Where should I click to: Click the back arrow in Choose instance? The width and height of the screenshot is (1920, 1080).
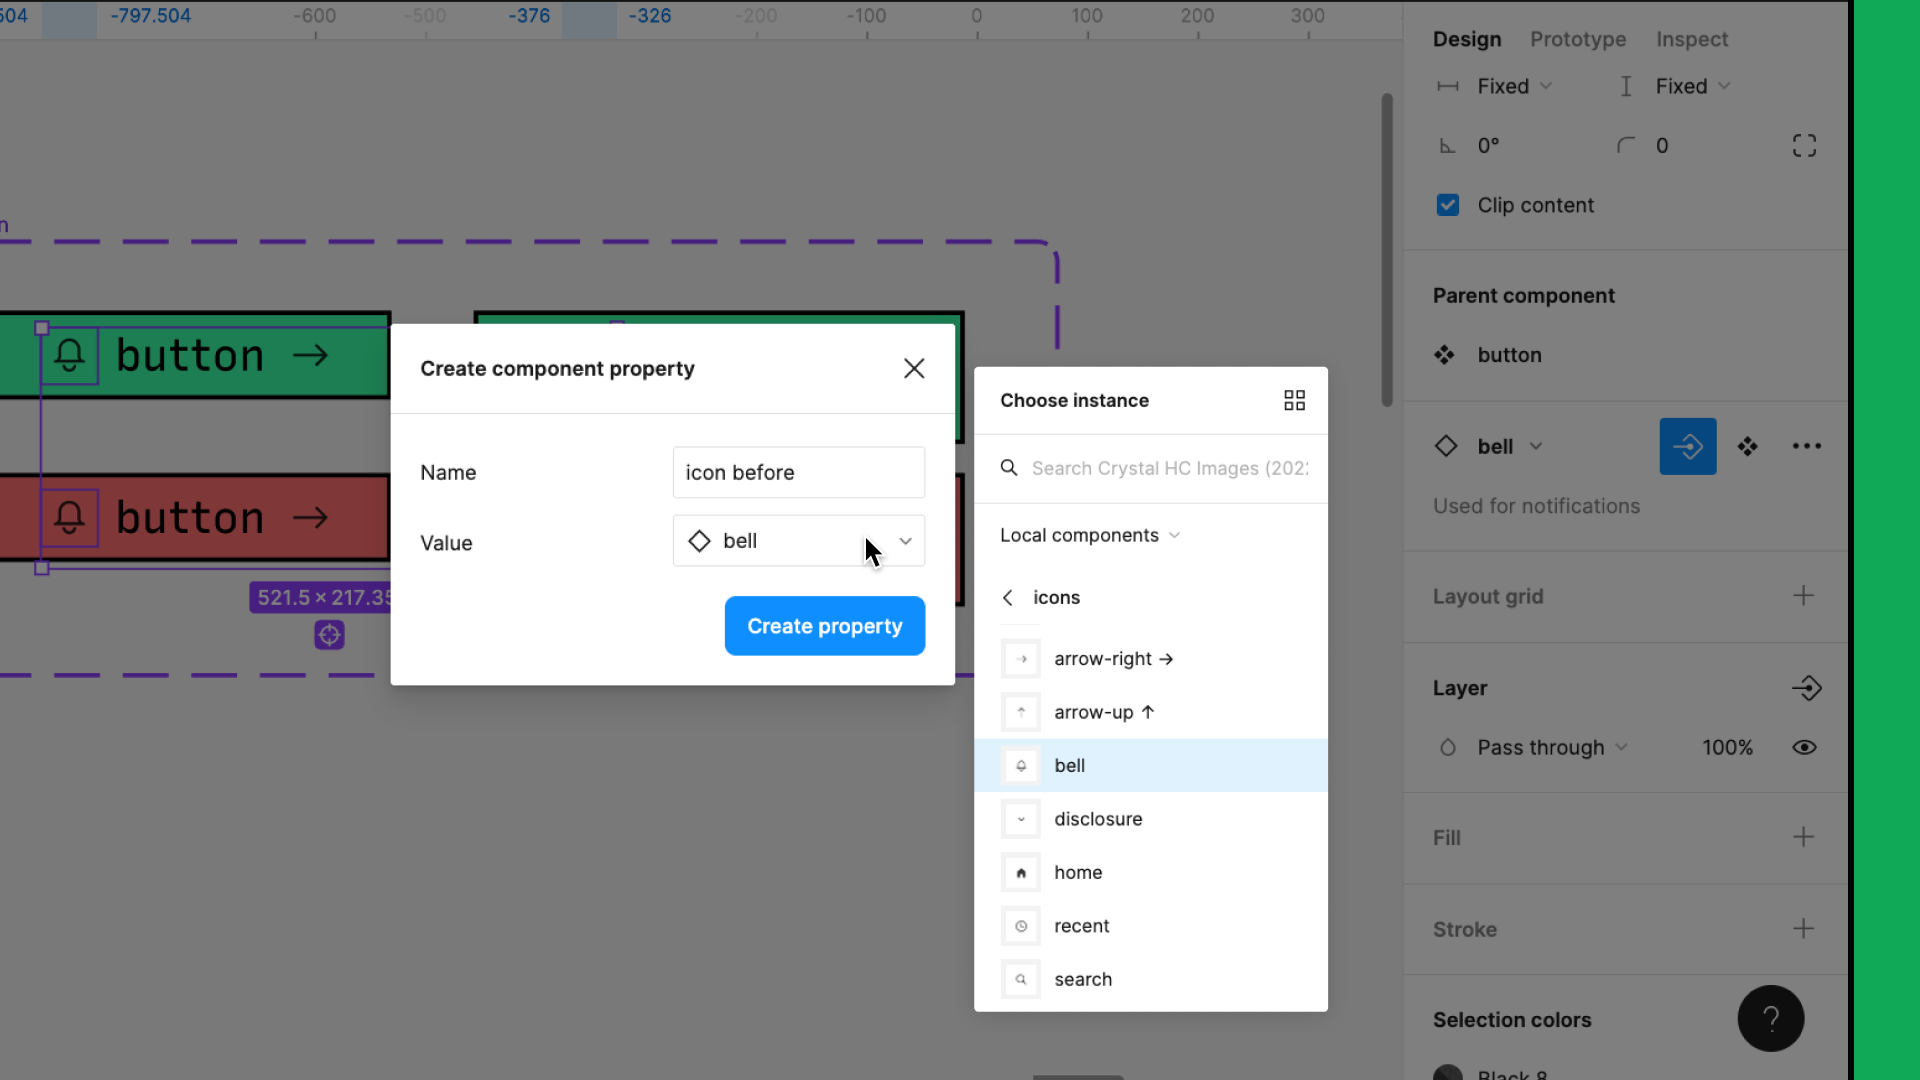(1009, 596)
